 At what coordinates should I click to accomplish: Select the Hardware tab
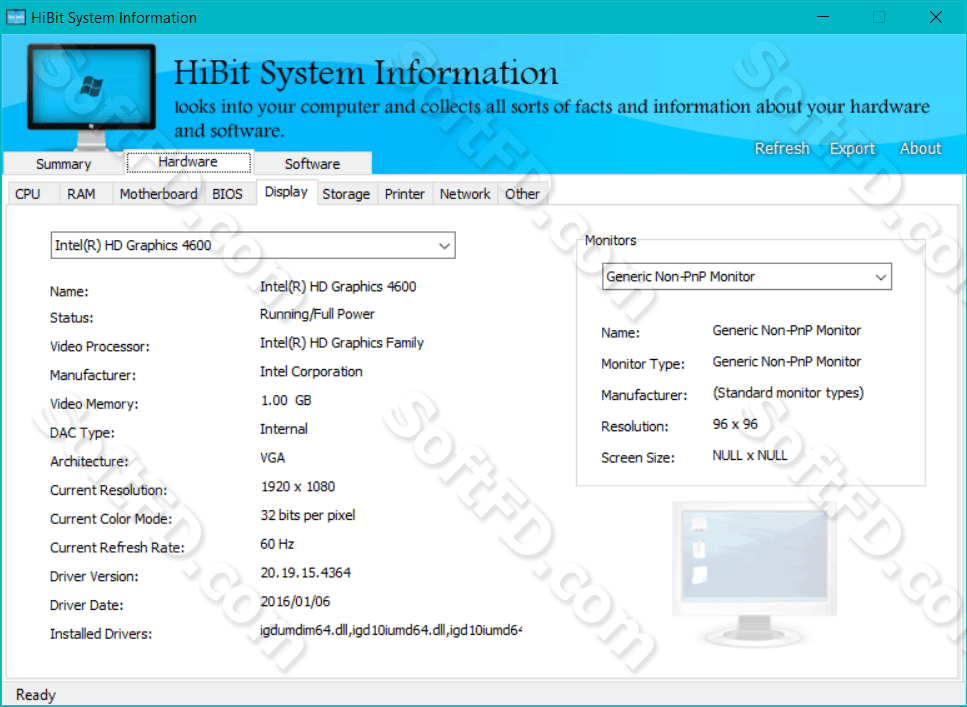pyautogui.click(x=188, y=162)
